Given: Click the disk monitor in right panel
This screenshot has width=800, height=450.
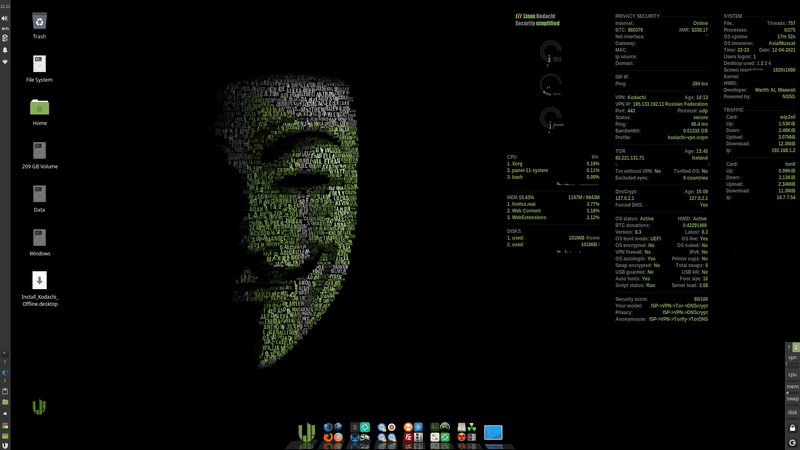Looking at the screenshot, I should coord(792,414).
